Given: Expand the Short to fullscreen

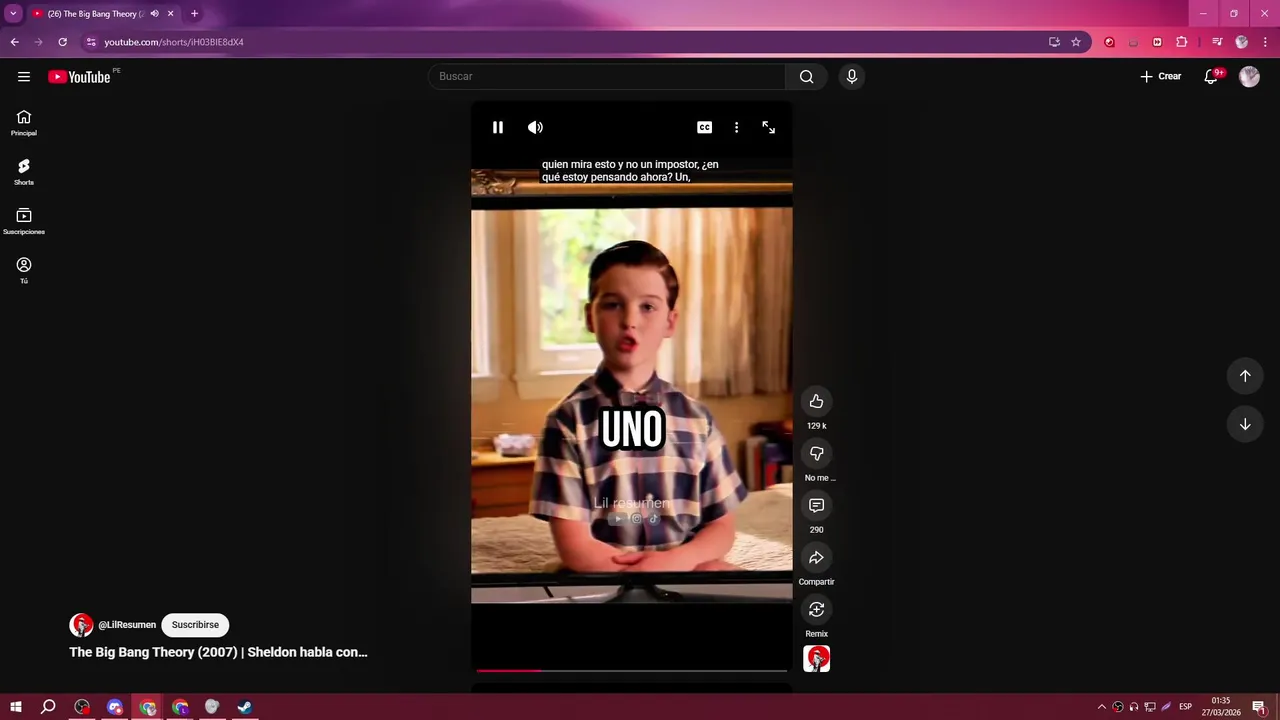Looking at the screenshot, I should point(769,127).
